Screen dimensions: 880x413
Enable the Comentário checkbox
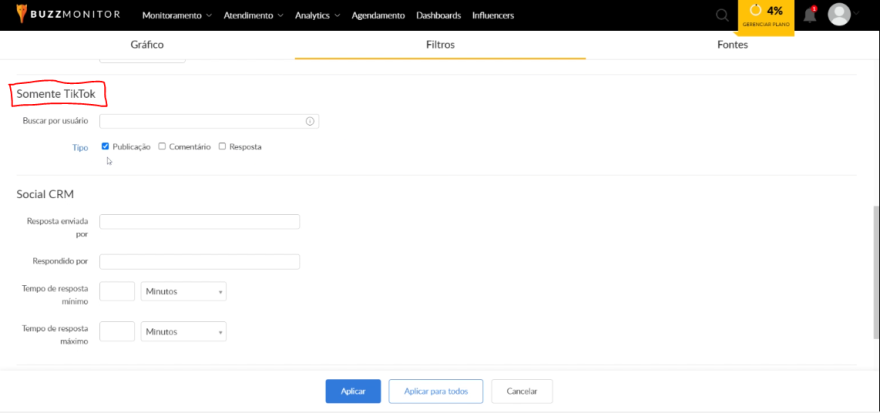pyautogui.click(x=162, y=146)
